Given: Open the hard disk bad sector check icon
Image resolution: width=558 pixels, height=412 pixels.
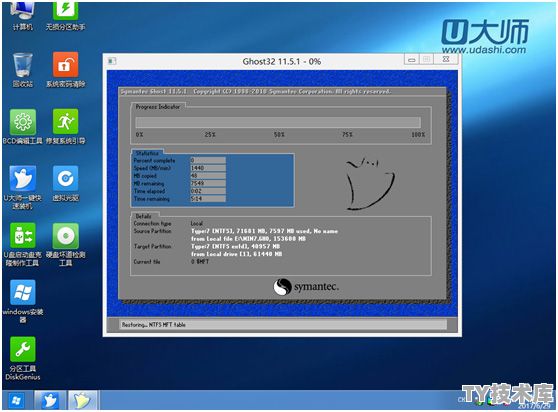Looking at the screenshot, I should pyautogui.click(x=65, y=244).
